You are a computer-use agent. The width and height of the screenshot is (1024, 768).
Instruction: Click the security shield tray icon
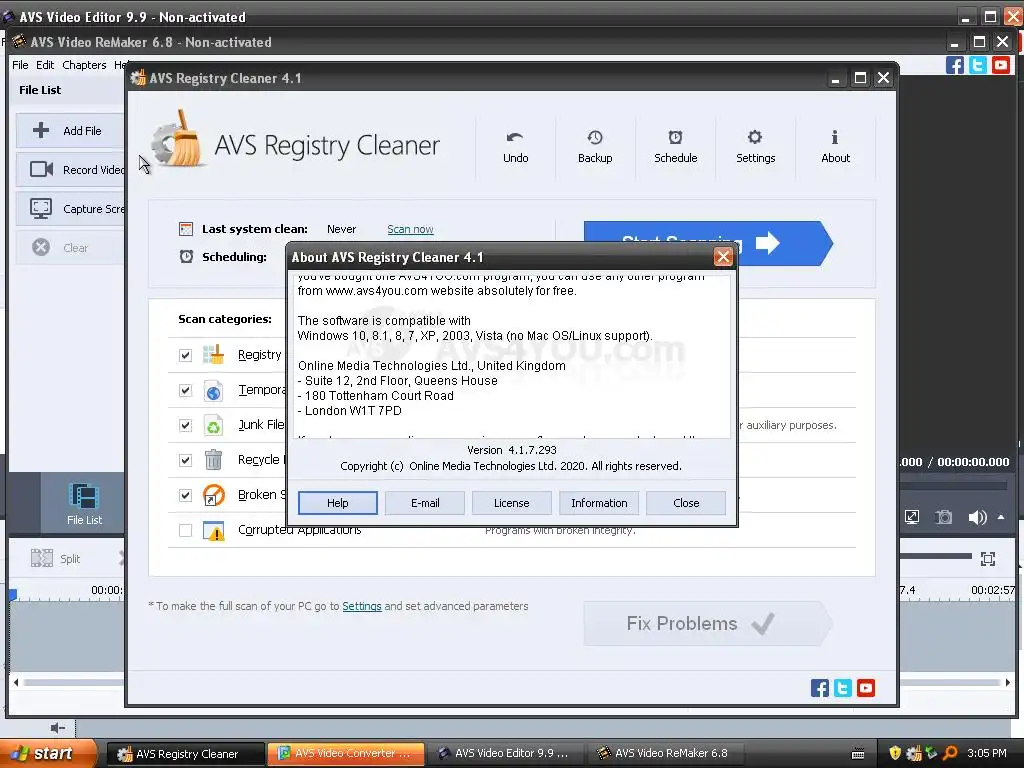click(895, 753)
